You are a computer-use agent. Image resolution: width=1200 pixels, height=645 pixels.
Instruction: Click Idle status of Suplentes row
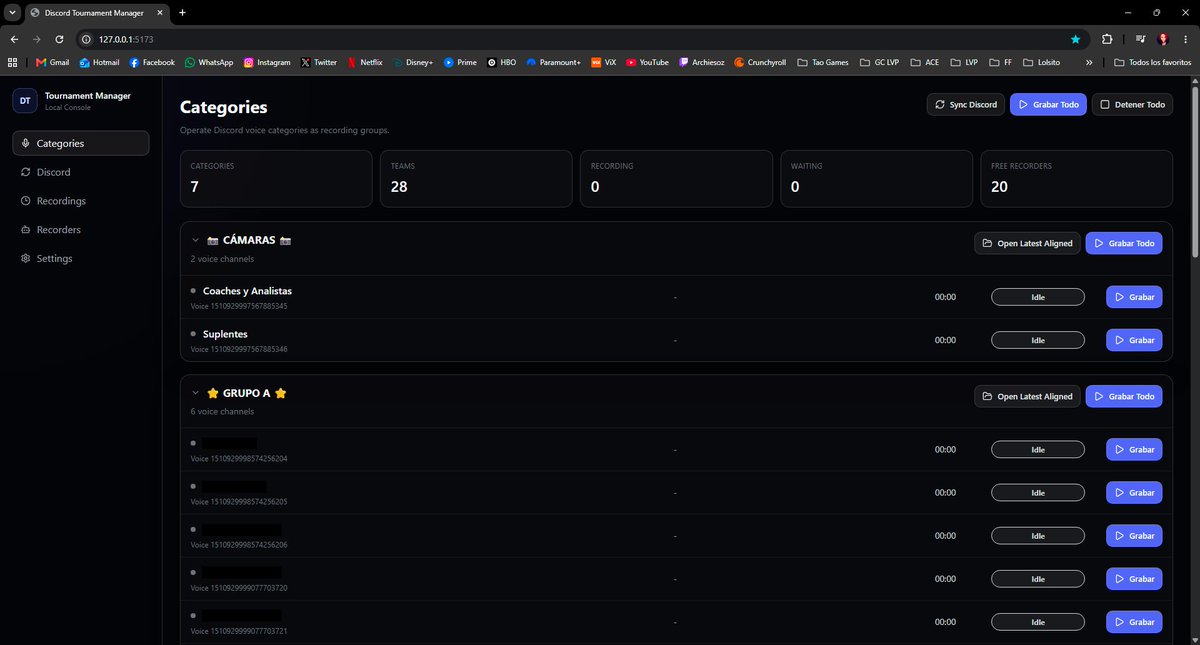(1038, 340)
